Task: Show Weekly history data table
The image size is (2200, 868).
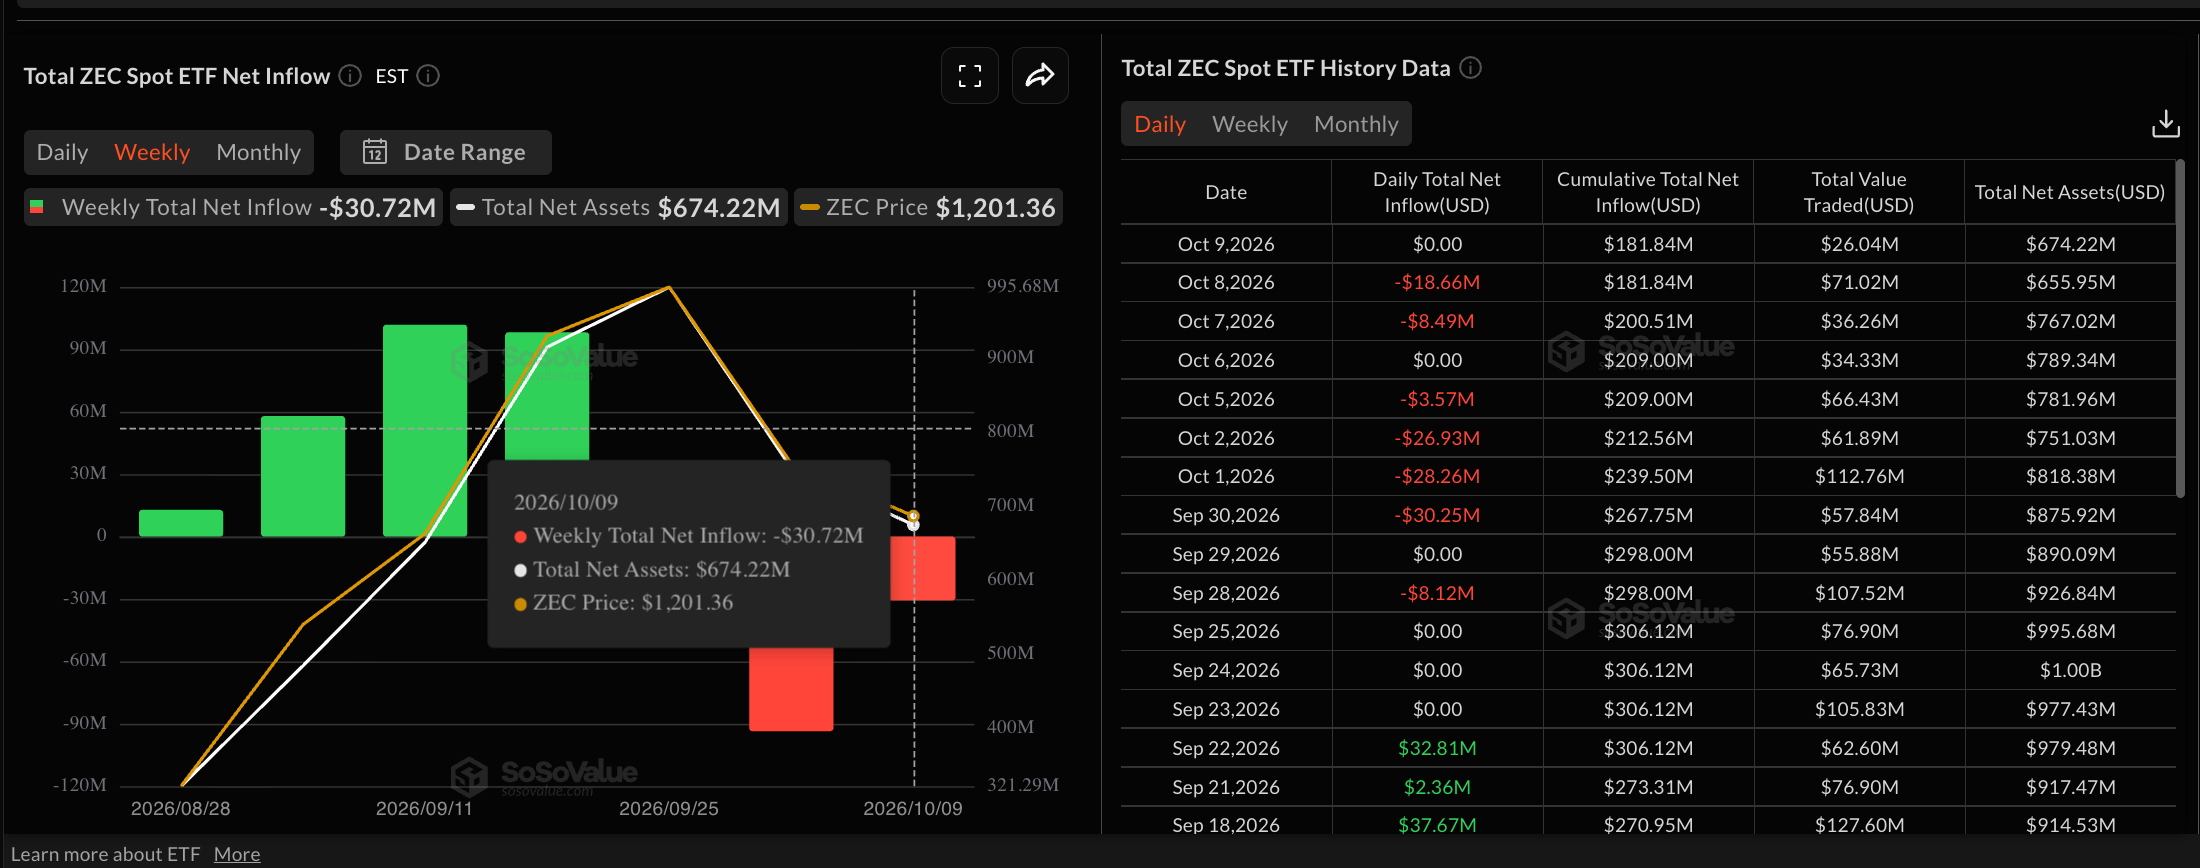Action: pos(1250,124)
